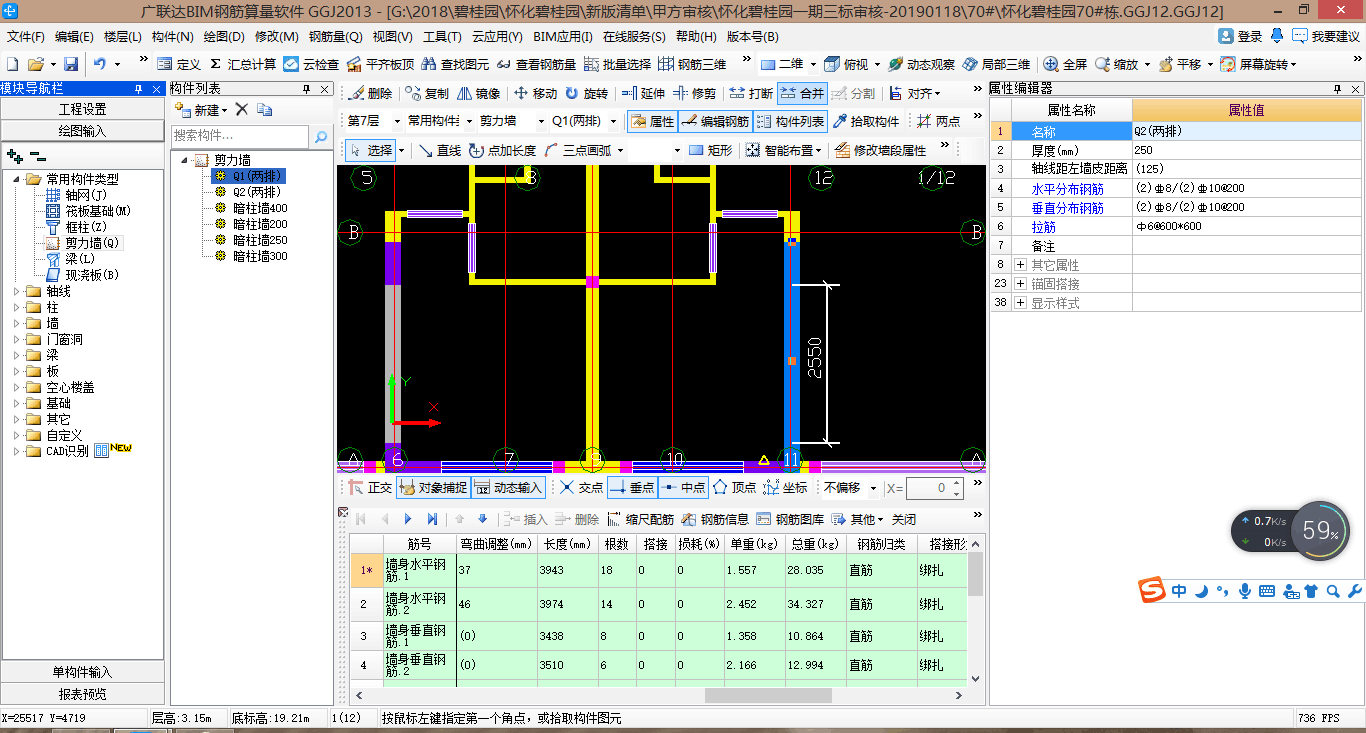This screenshot has width=1366, height=733.
Task: Select the 镜像 mirror tool
Action: point(478,94)
